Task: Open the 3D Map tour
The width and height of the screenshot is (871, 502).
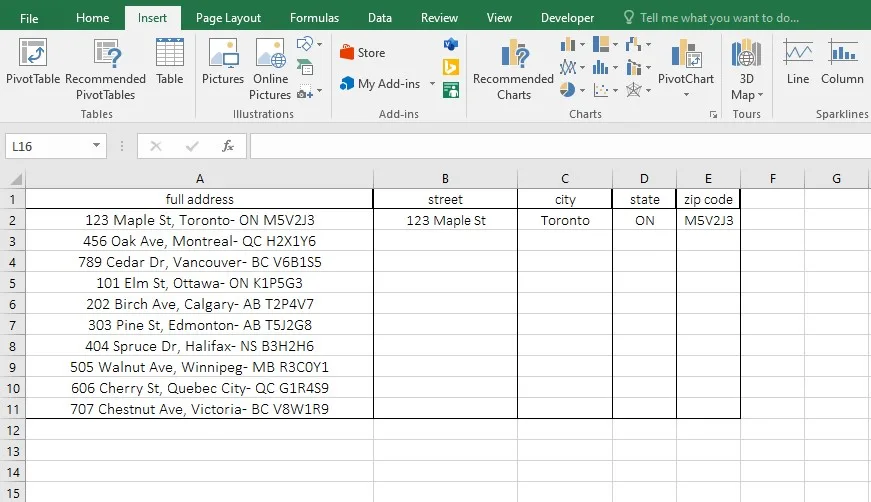Action: (747, 69)
